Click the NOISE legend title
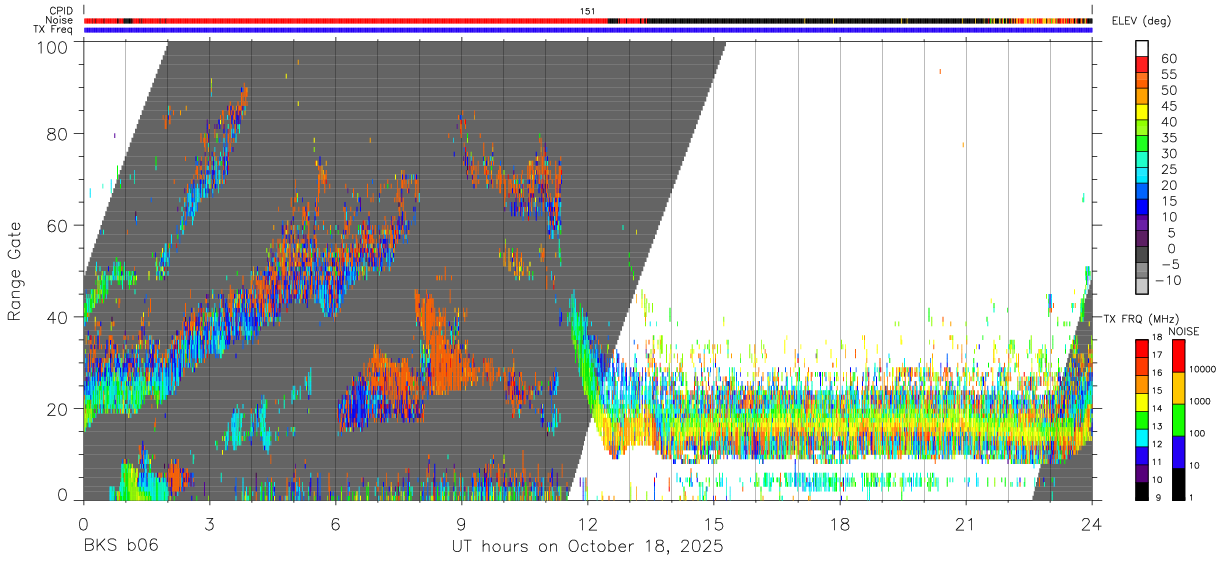Image resolution: width=1228 pixels, height=567 pixels. tap(1182, 332)
